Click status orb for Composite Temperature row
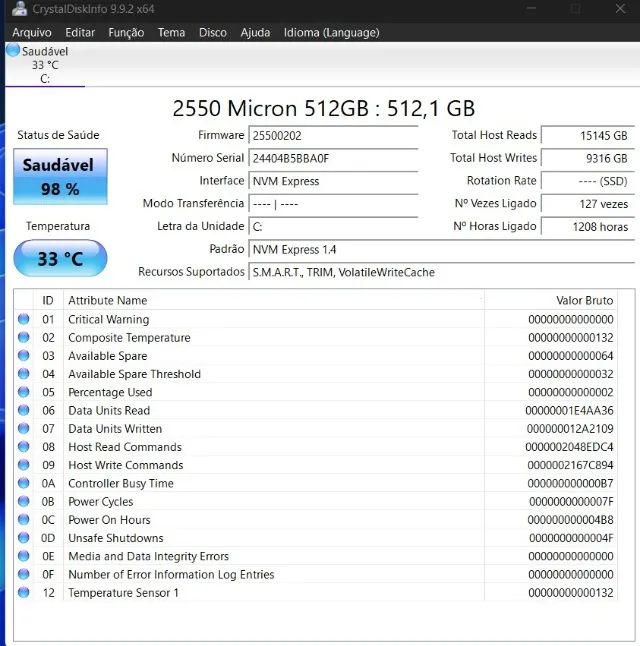The height and width of the screenshot is (646, 640). coord(24,337)
